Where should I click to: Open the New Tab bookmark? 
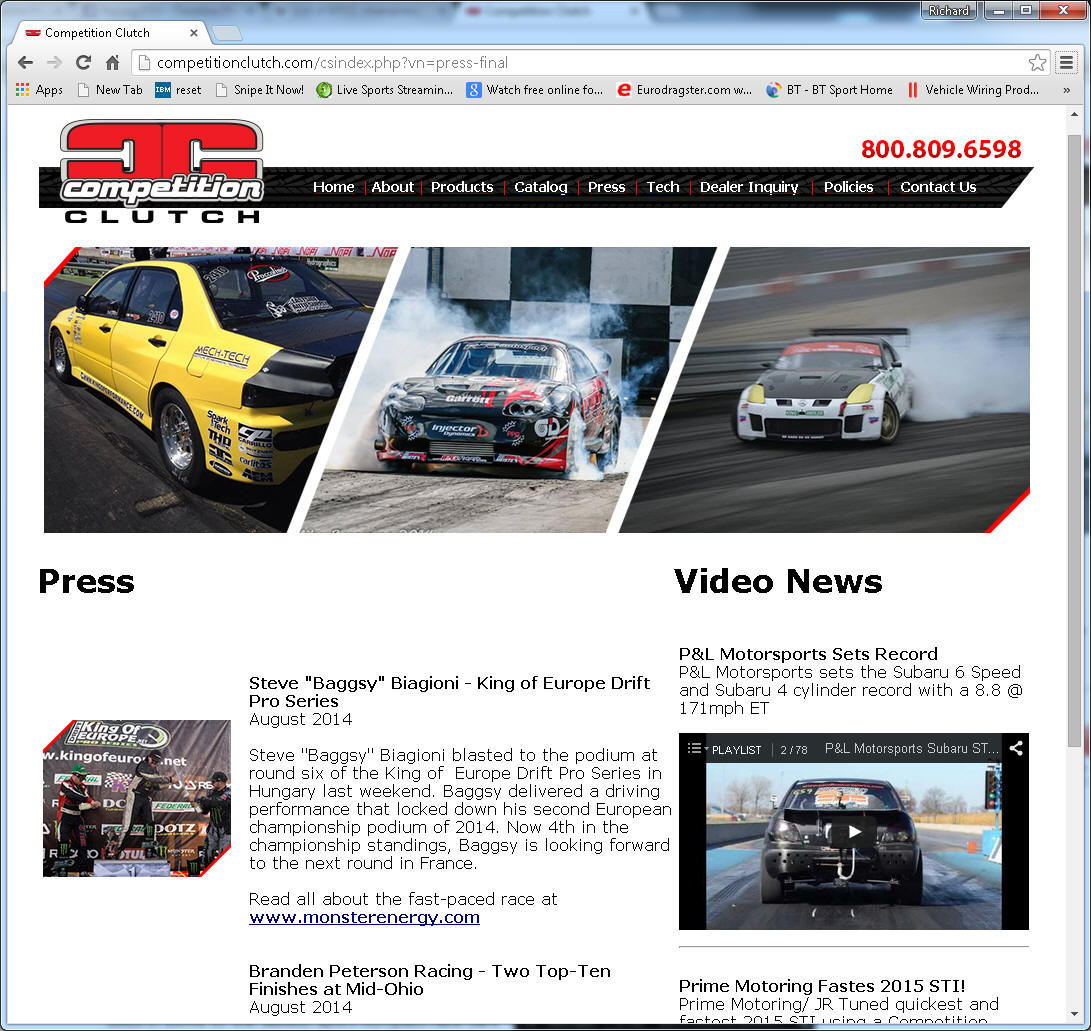(110, 90)
